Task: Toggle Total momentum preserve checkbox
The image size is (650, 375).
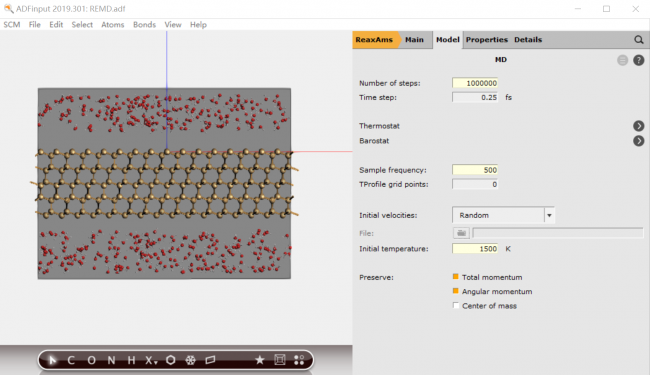Action: tap(456, 277)
